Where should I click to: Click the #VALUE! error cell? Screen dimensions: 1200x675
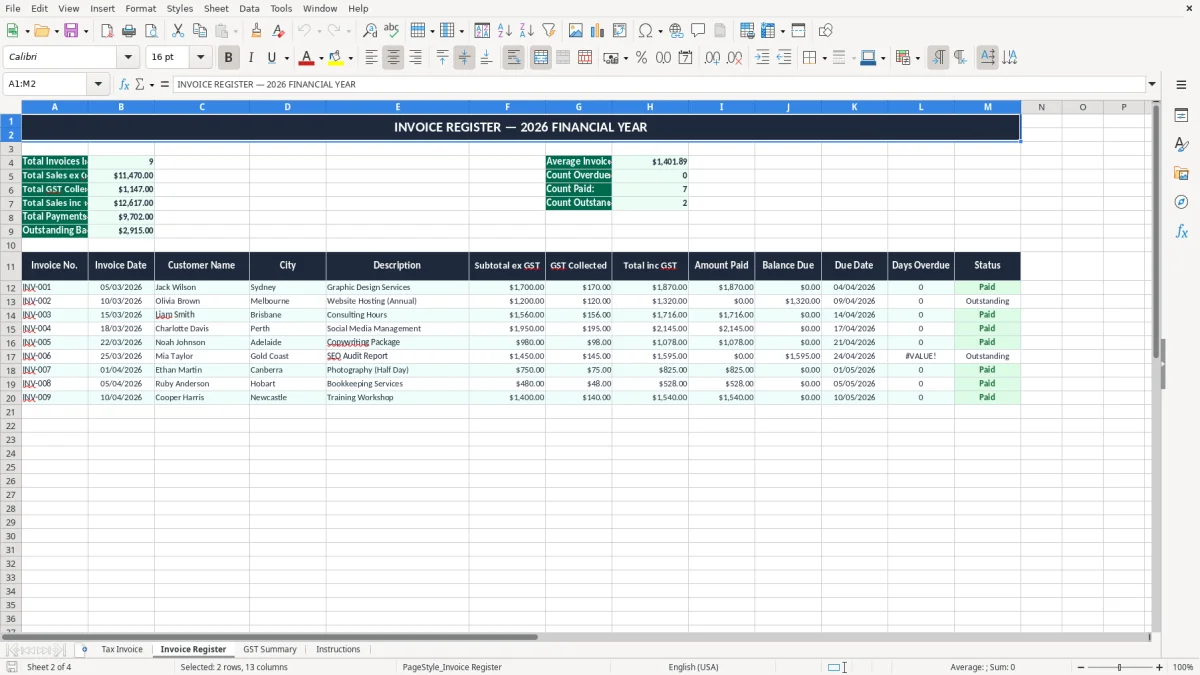click(921, 356)
